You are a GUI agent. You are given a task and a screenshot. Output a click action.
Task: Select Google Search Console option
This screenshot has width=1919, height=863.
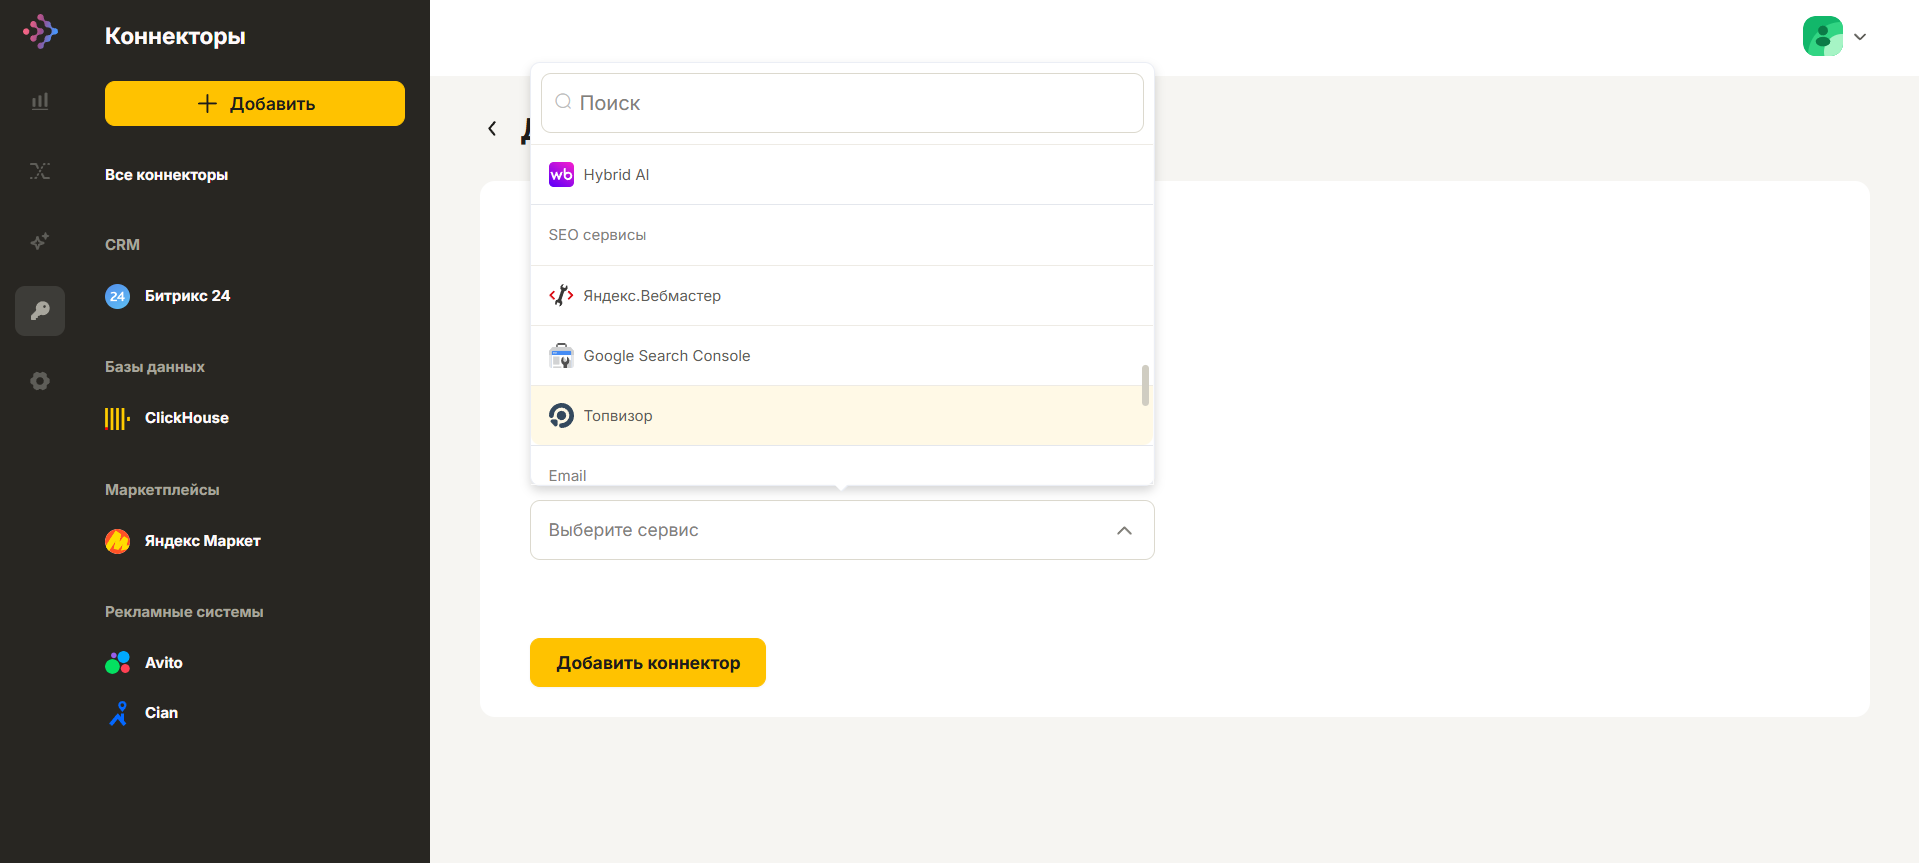pyautogui.click(x=842, y=356)
